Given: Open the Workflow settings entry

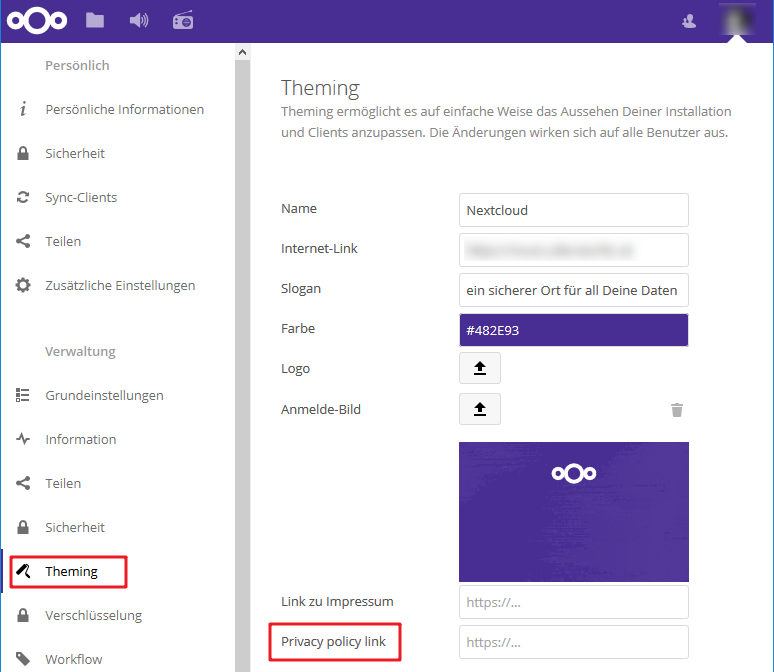Looking at the screenshot, I should click(73, 659).
